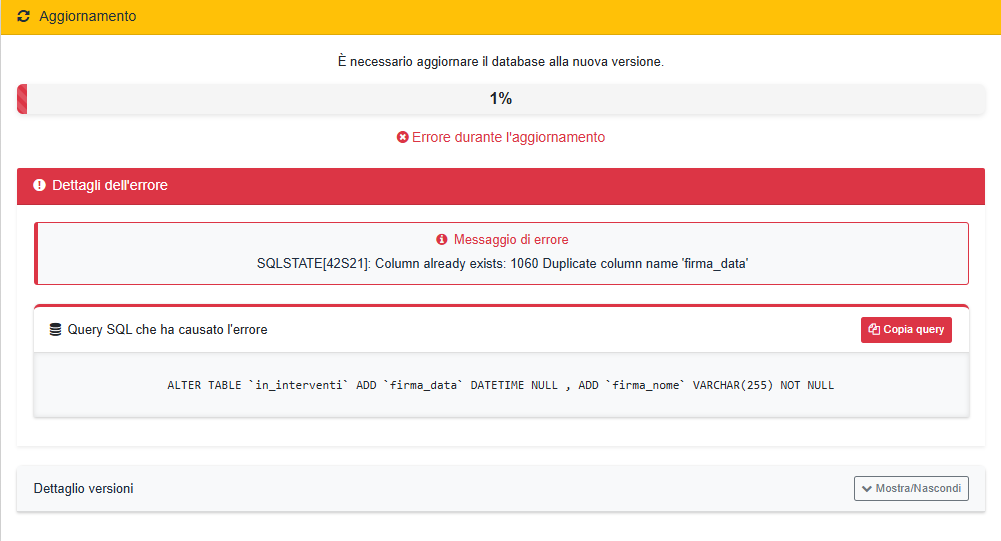Click the database icon beside Query SQL

[55, 329]
